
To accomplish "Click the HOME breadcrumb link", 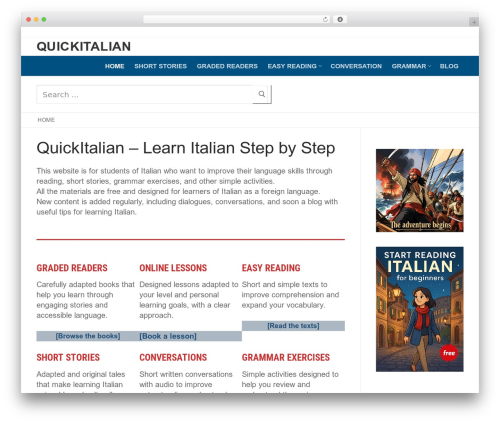I will click(x=46, y=120).
